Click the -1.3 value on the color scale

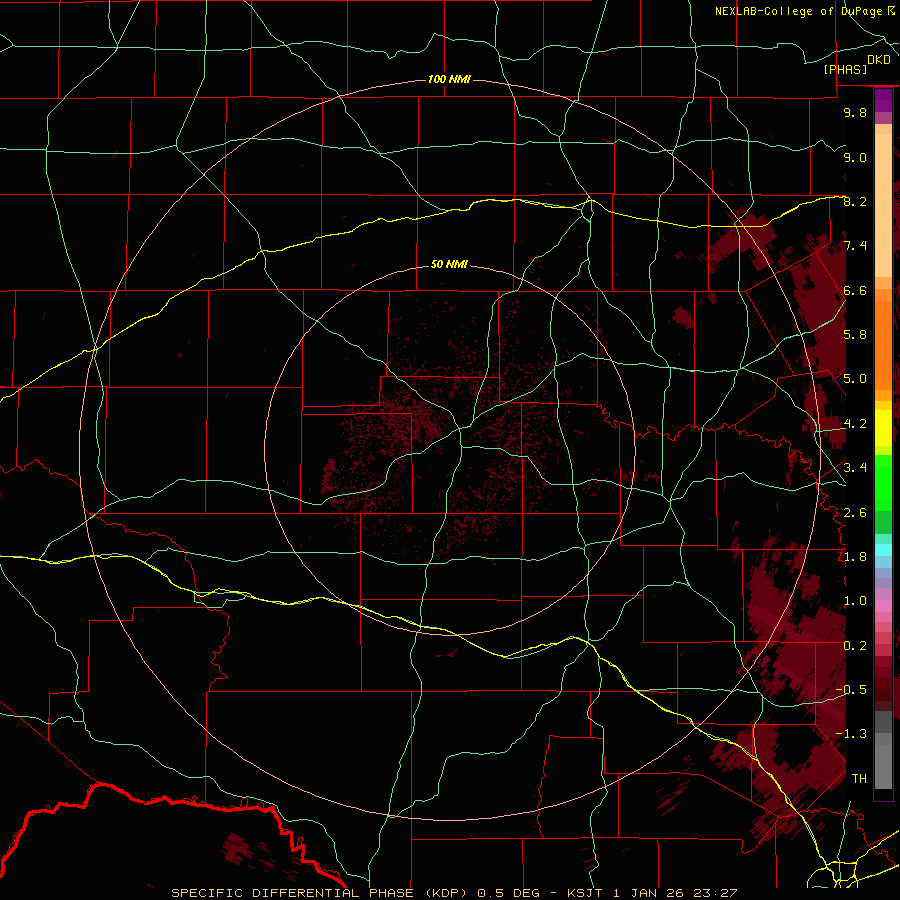click(x=851, y=734)
